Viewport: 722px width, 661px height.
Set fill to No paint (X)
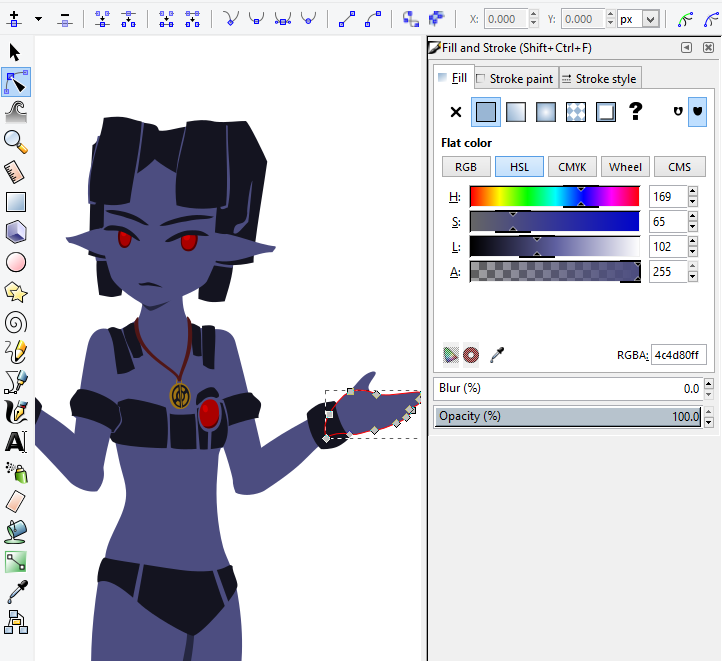coord(456,112)
